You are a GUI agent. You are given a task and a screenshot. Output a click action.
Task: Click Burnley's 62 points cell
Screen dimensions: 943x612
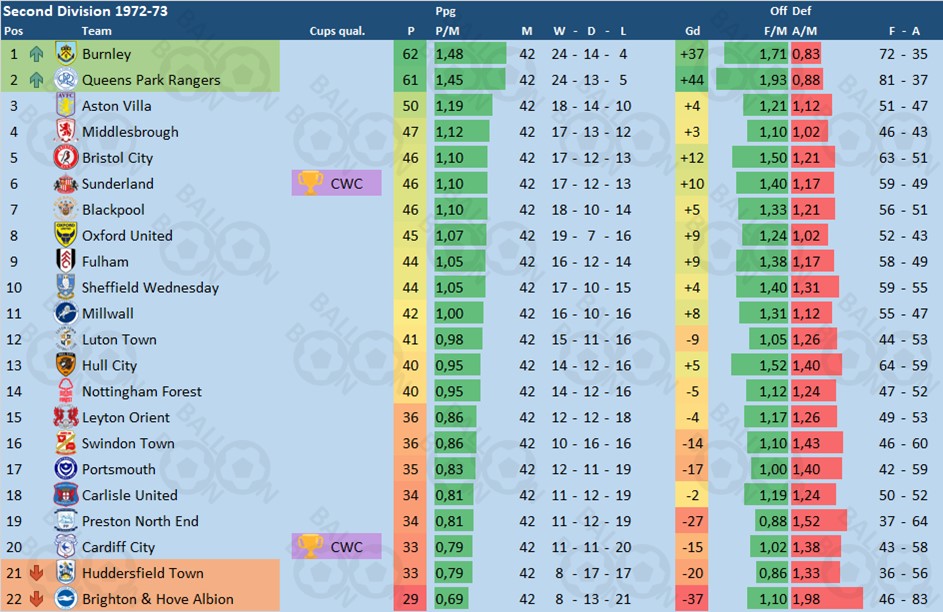[x=410, y=54]
